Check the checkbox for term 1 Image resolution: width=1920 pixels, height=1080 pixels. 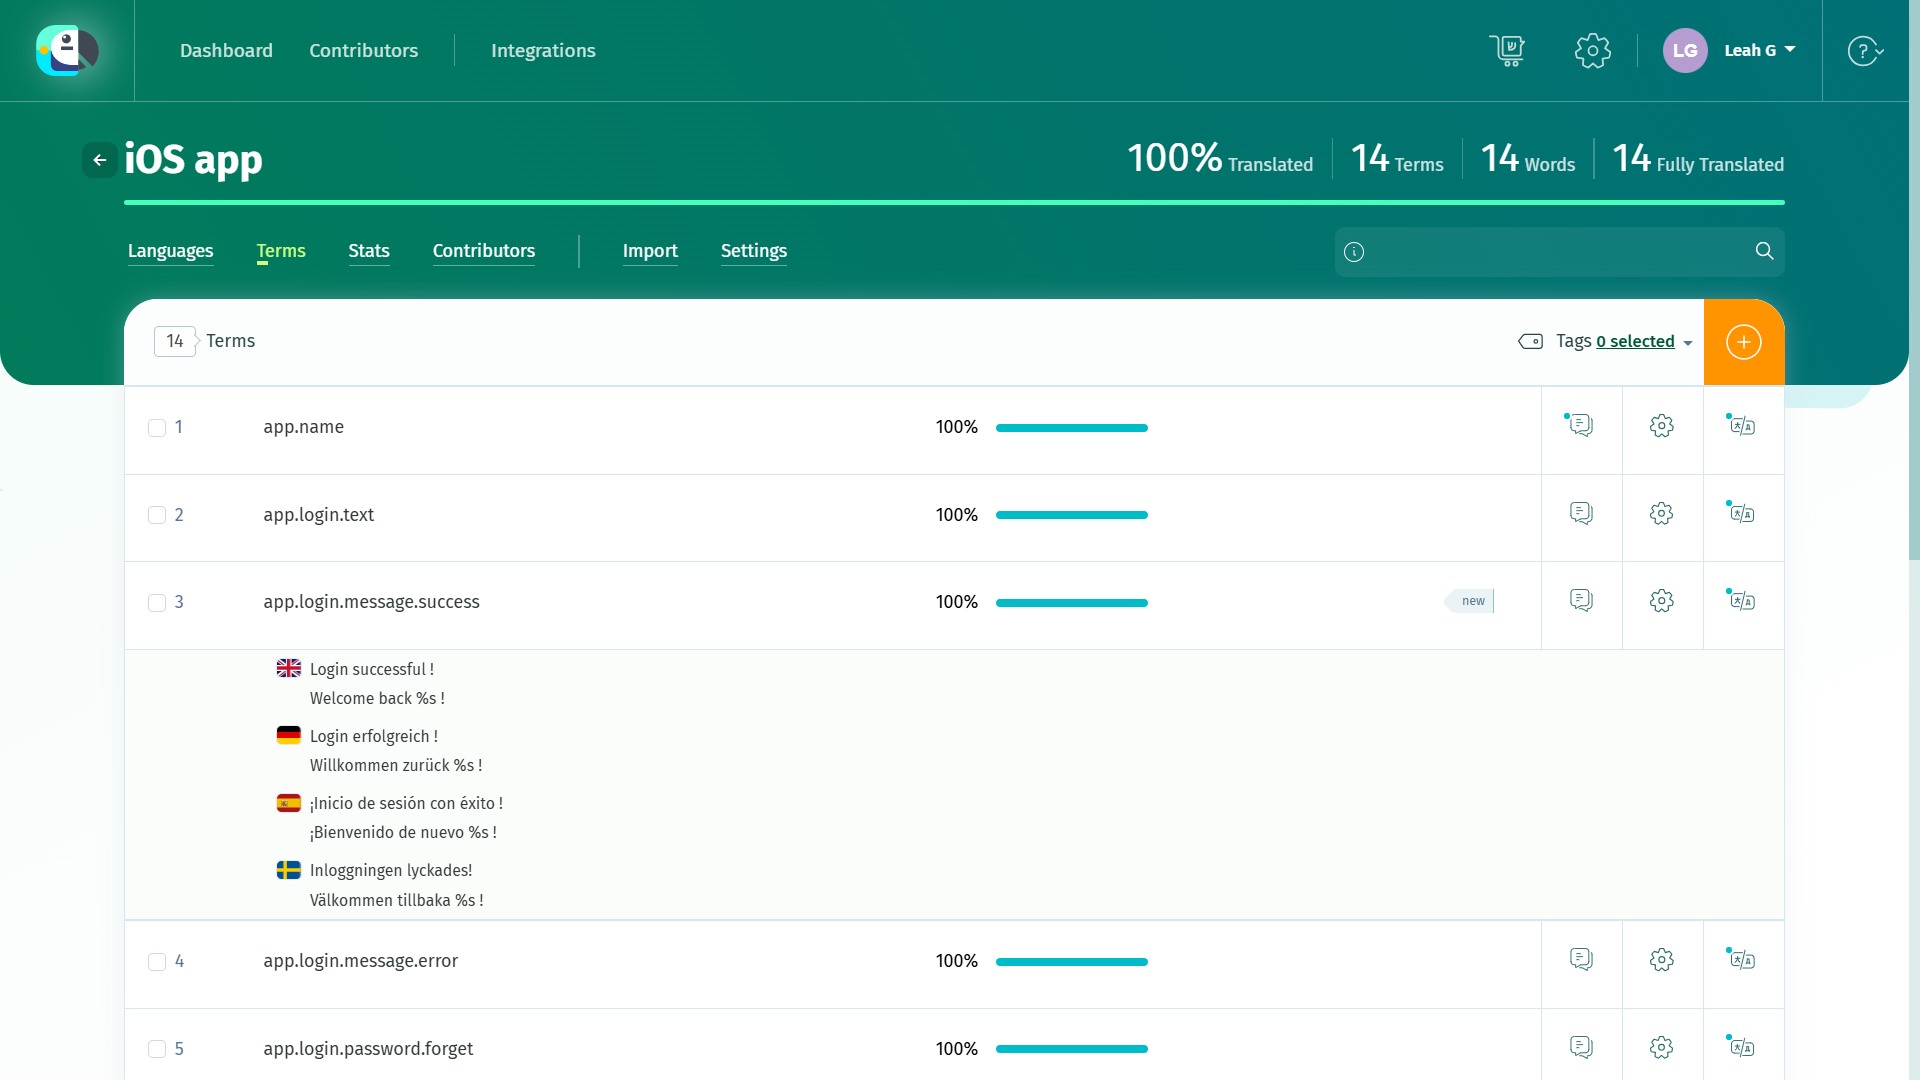pyautogui.click(x=157, y=428)
